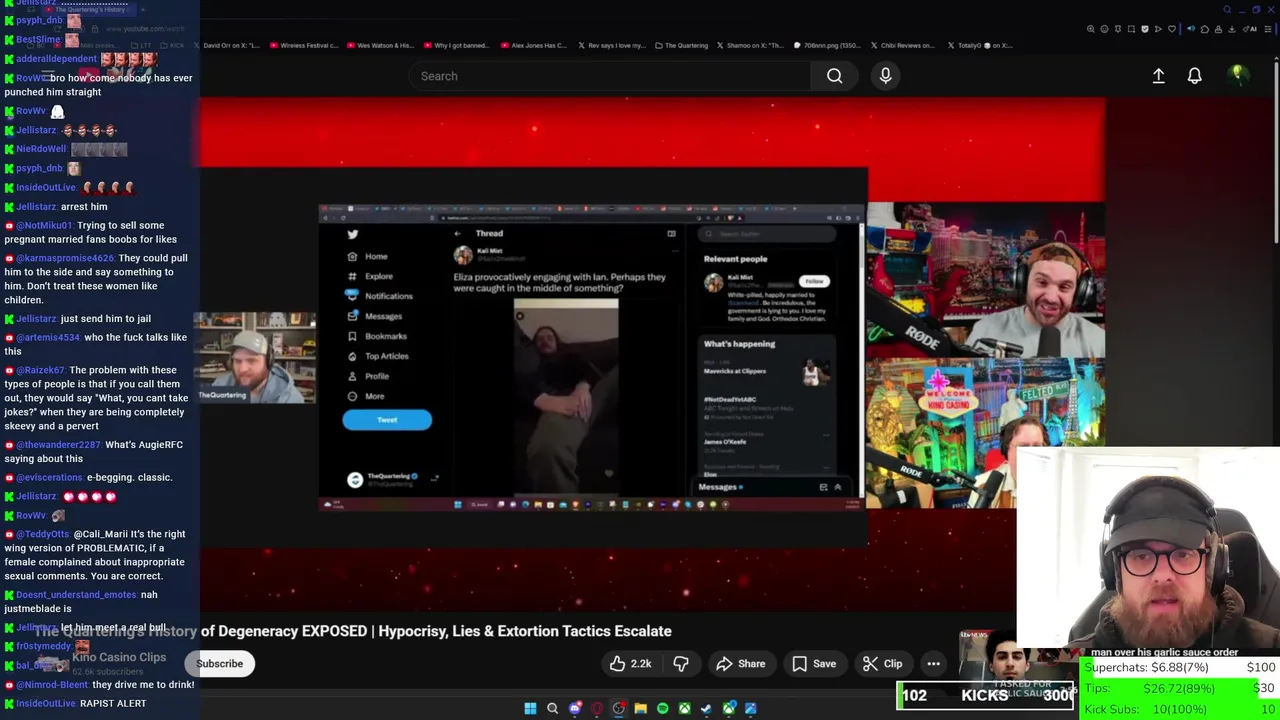Open the Photos app taskbar icon

tap(751, 708)
